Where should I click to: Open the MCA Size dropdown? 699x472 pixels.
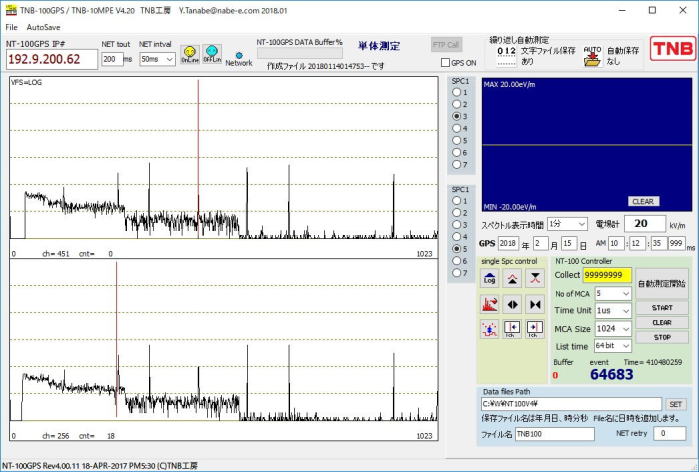coord(613,329)
